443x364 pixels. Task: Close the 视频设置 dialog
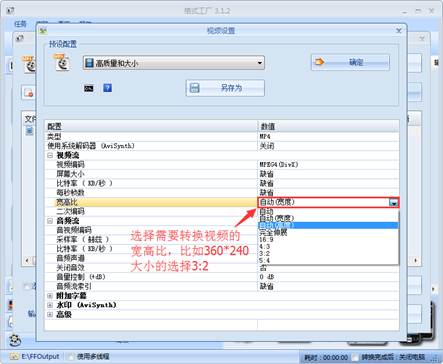399,31
